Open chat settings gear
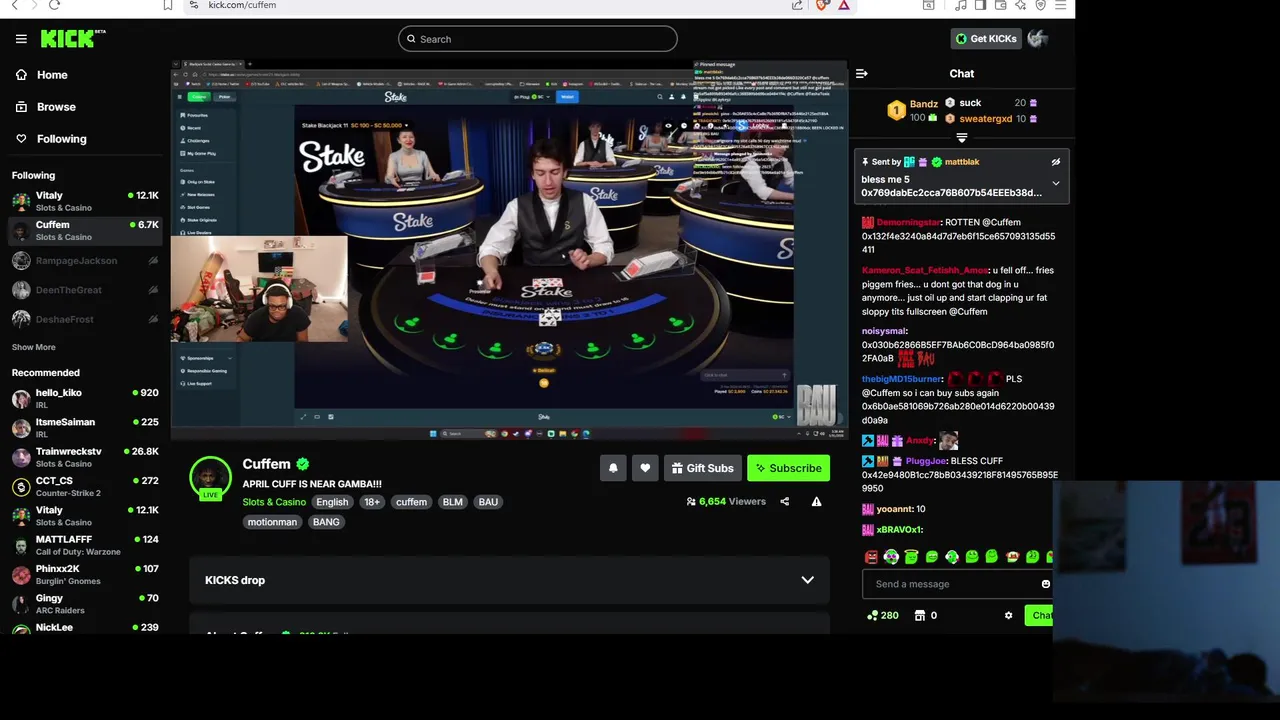Screen dimensions: 1280x720 pos(1008,616)
